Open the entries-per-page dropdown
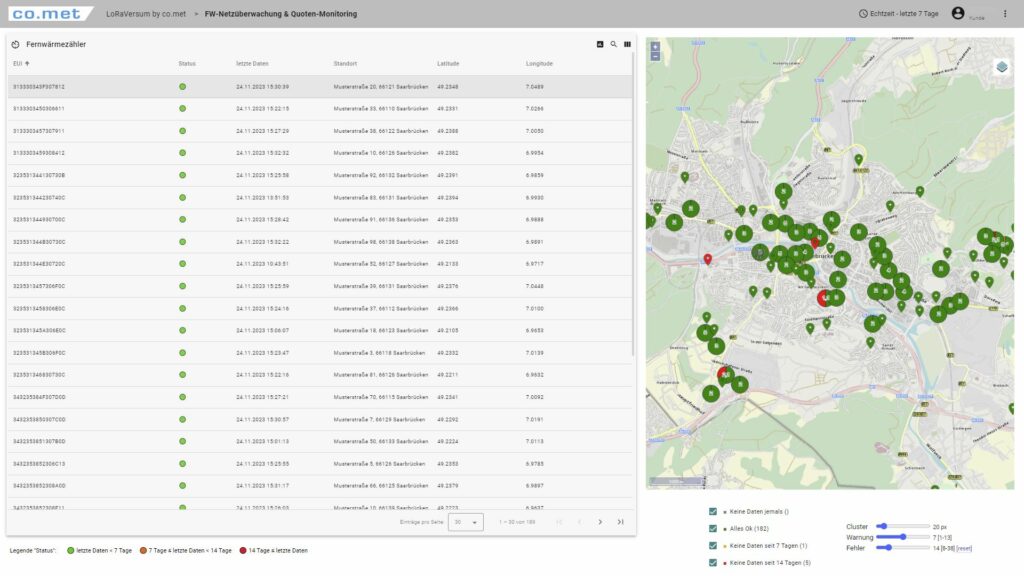This screenshot has height=576, width=1024. (x=465, y=521)
